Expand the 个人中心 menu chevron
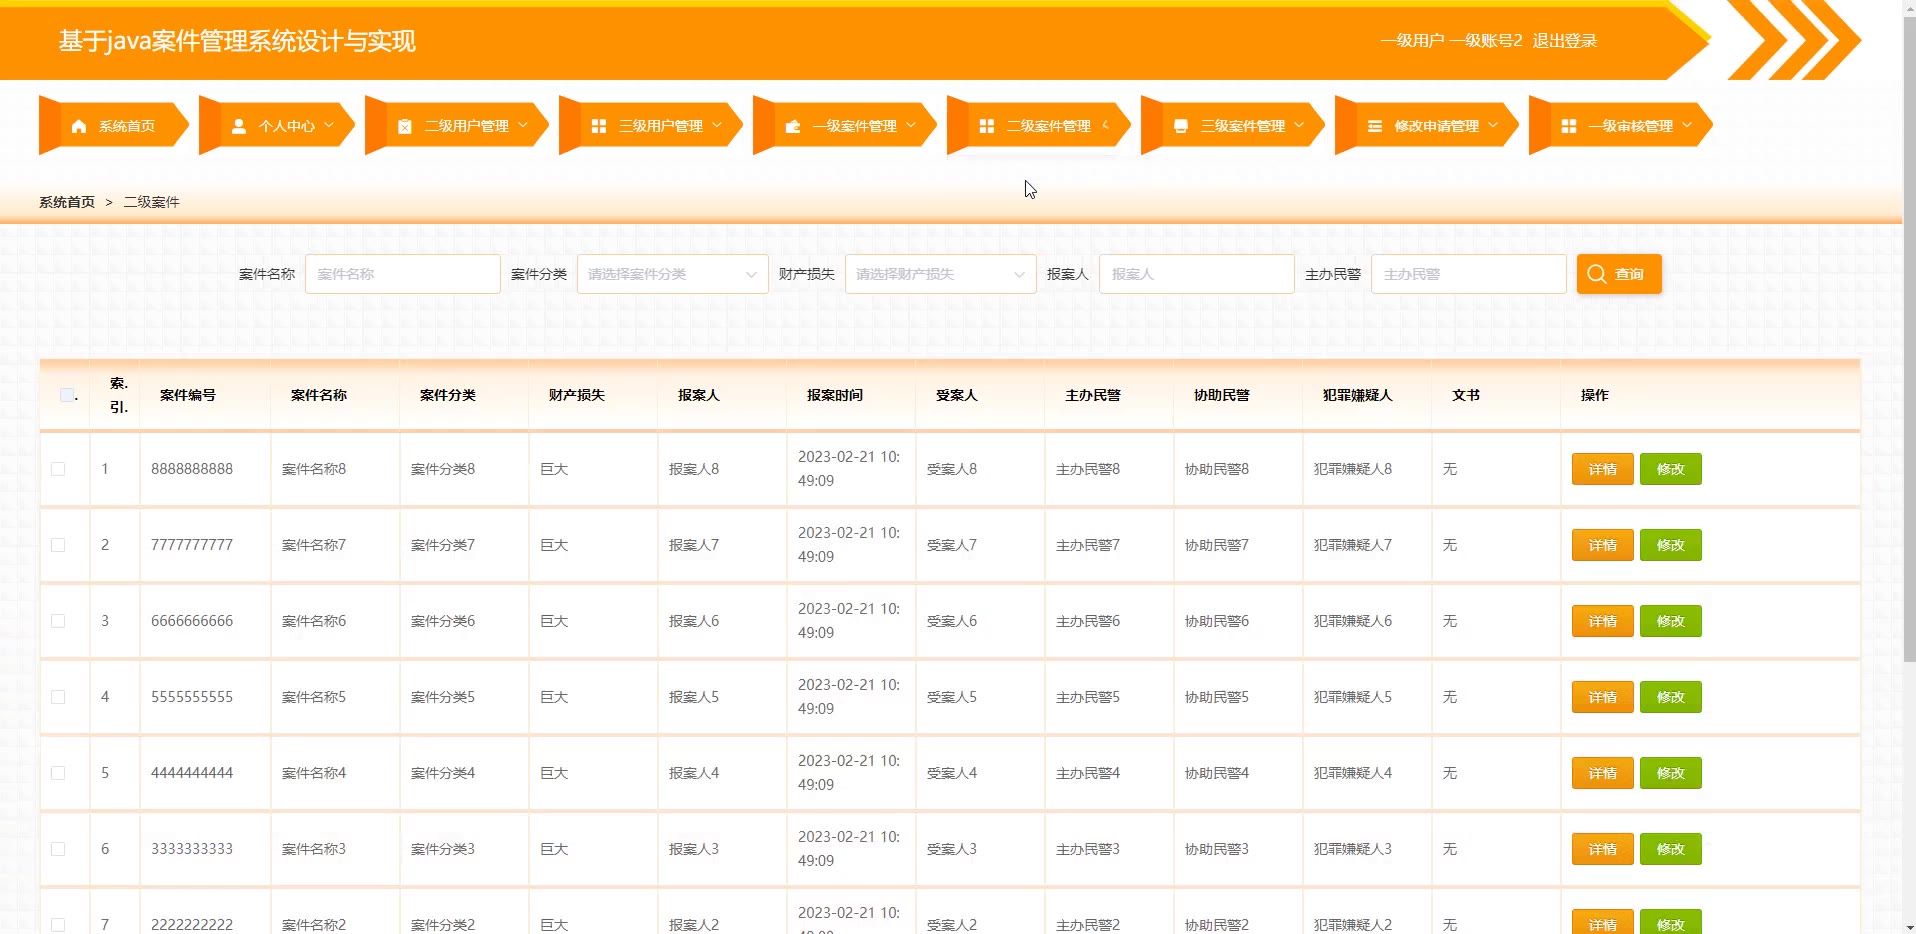Image resolution: width=1916 pixels, height=934 pixels. tap(329, 125)
